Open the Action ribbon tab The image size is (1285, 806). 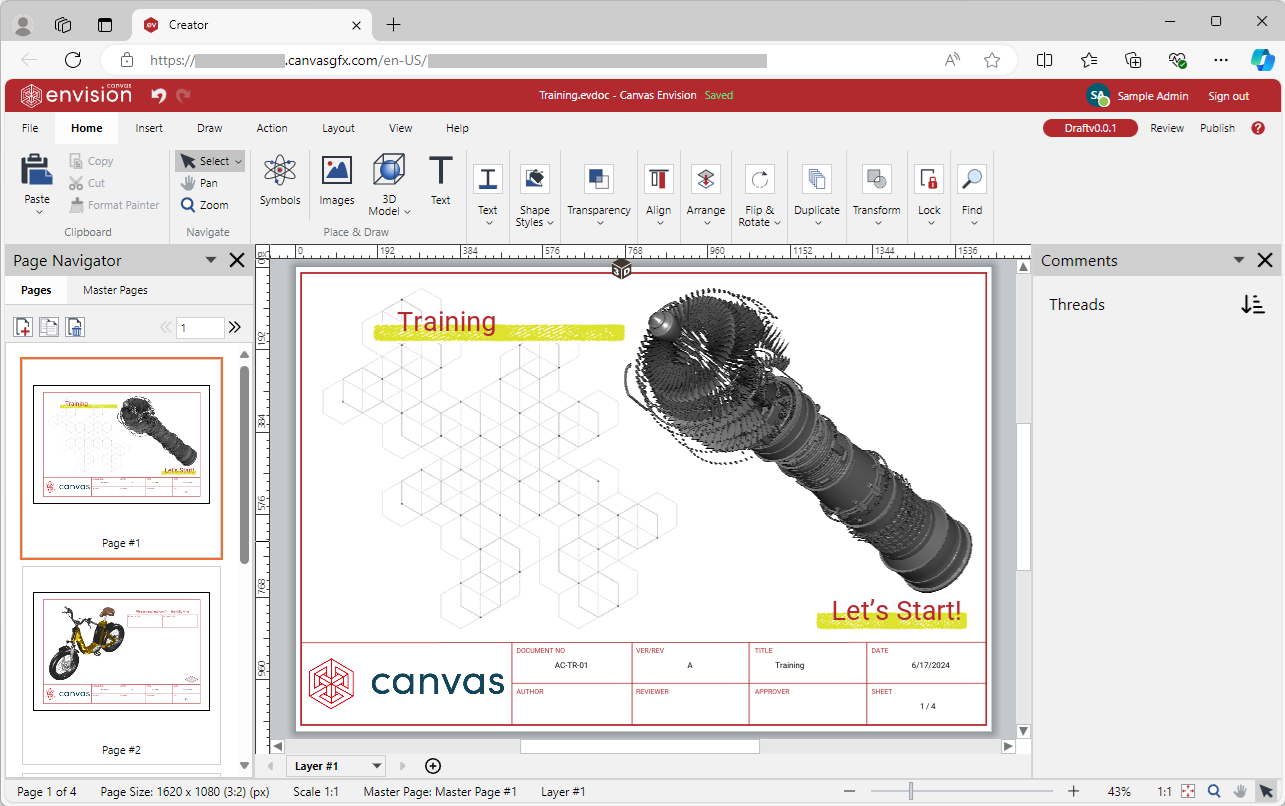coord(272,128)
